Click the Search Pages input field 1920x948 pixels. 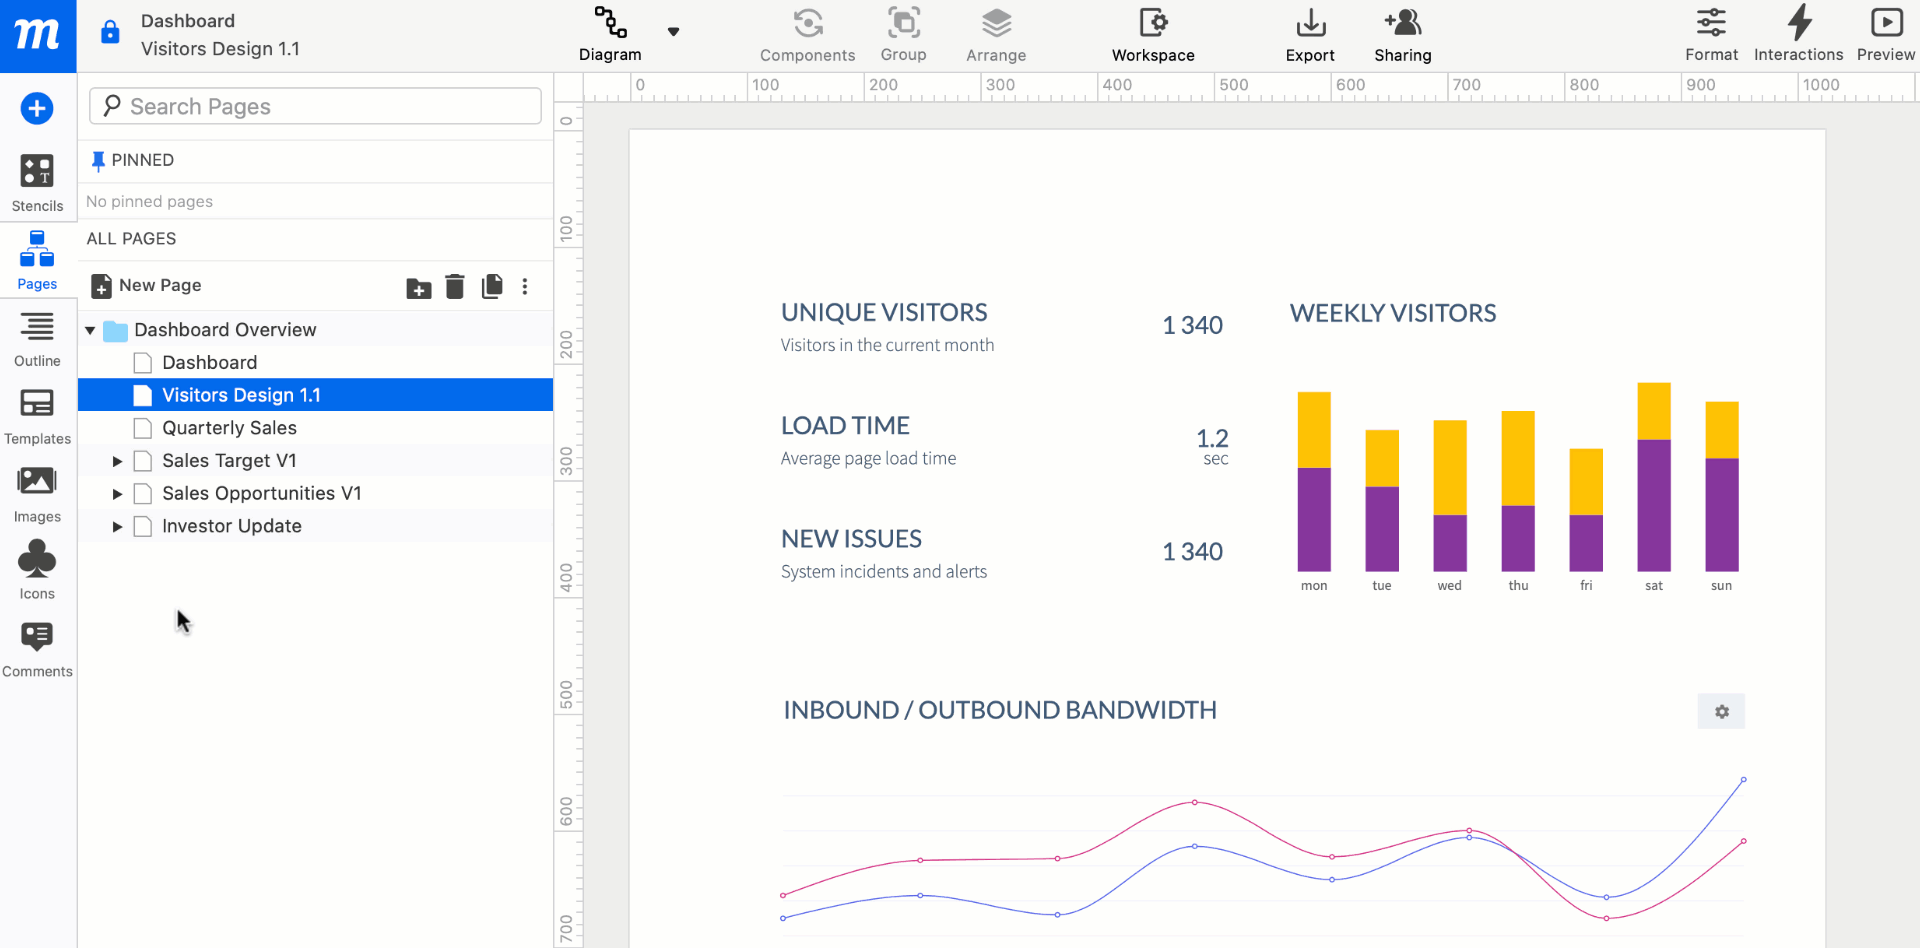[315, 106]
